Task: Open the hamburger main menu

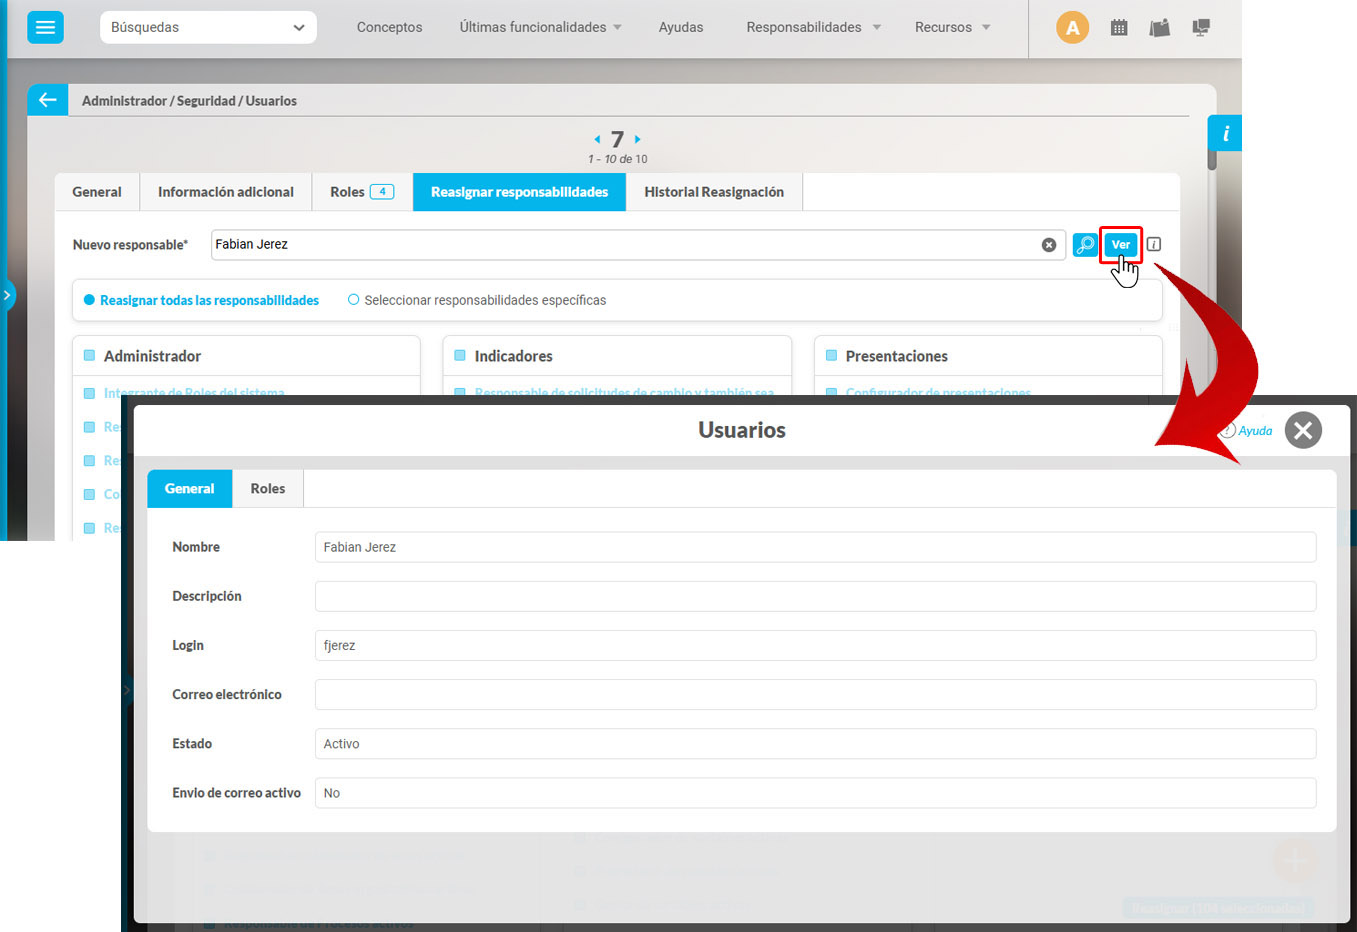Action: pos(45,27)
